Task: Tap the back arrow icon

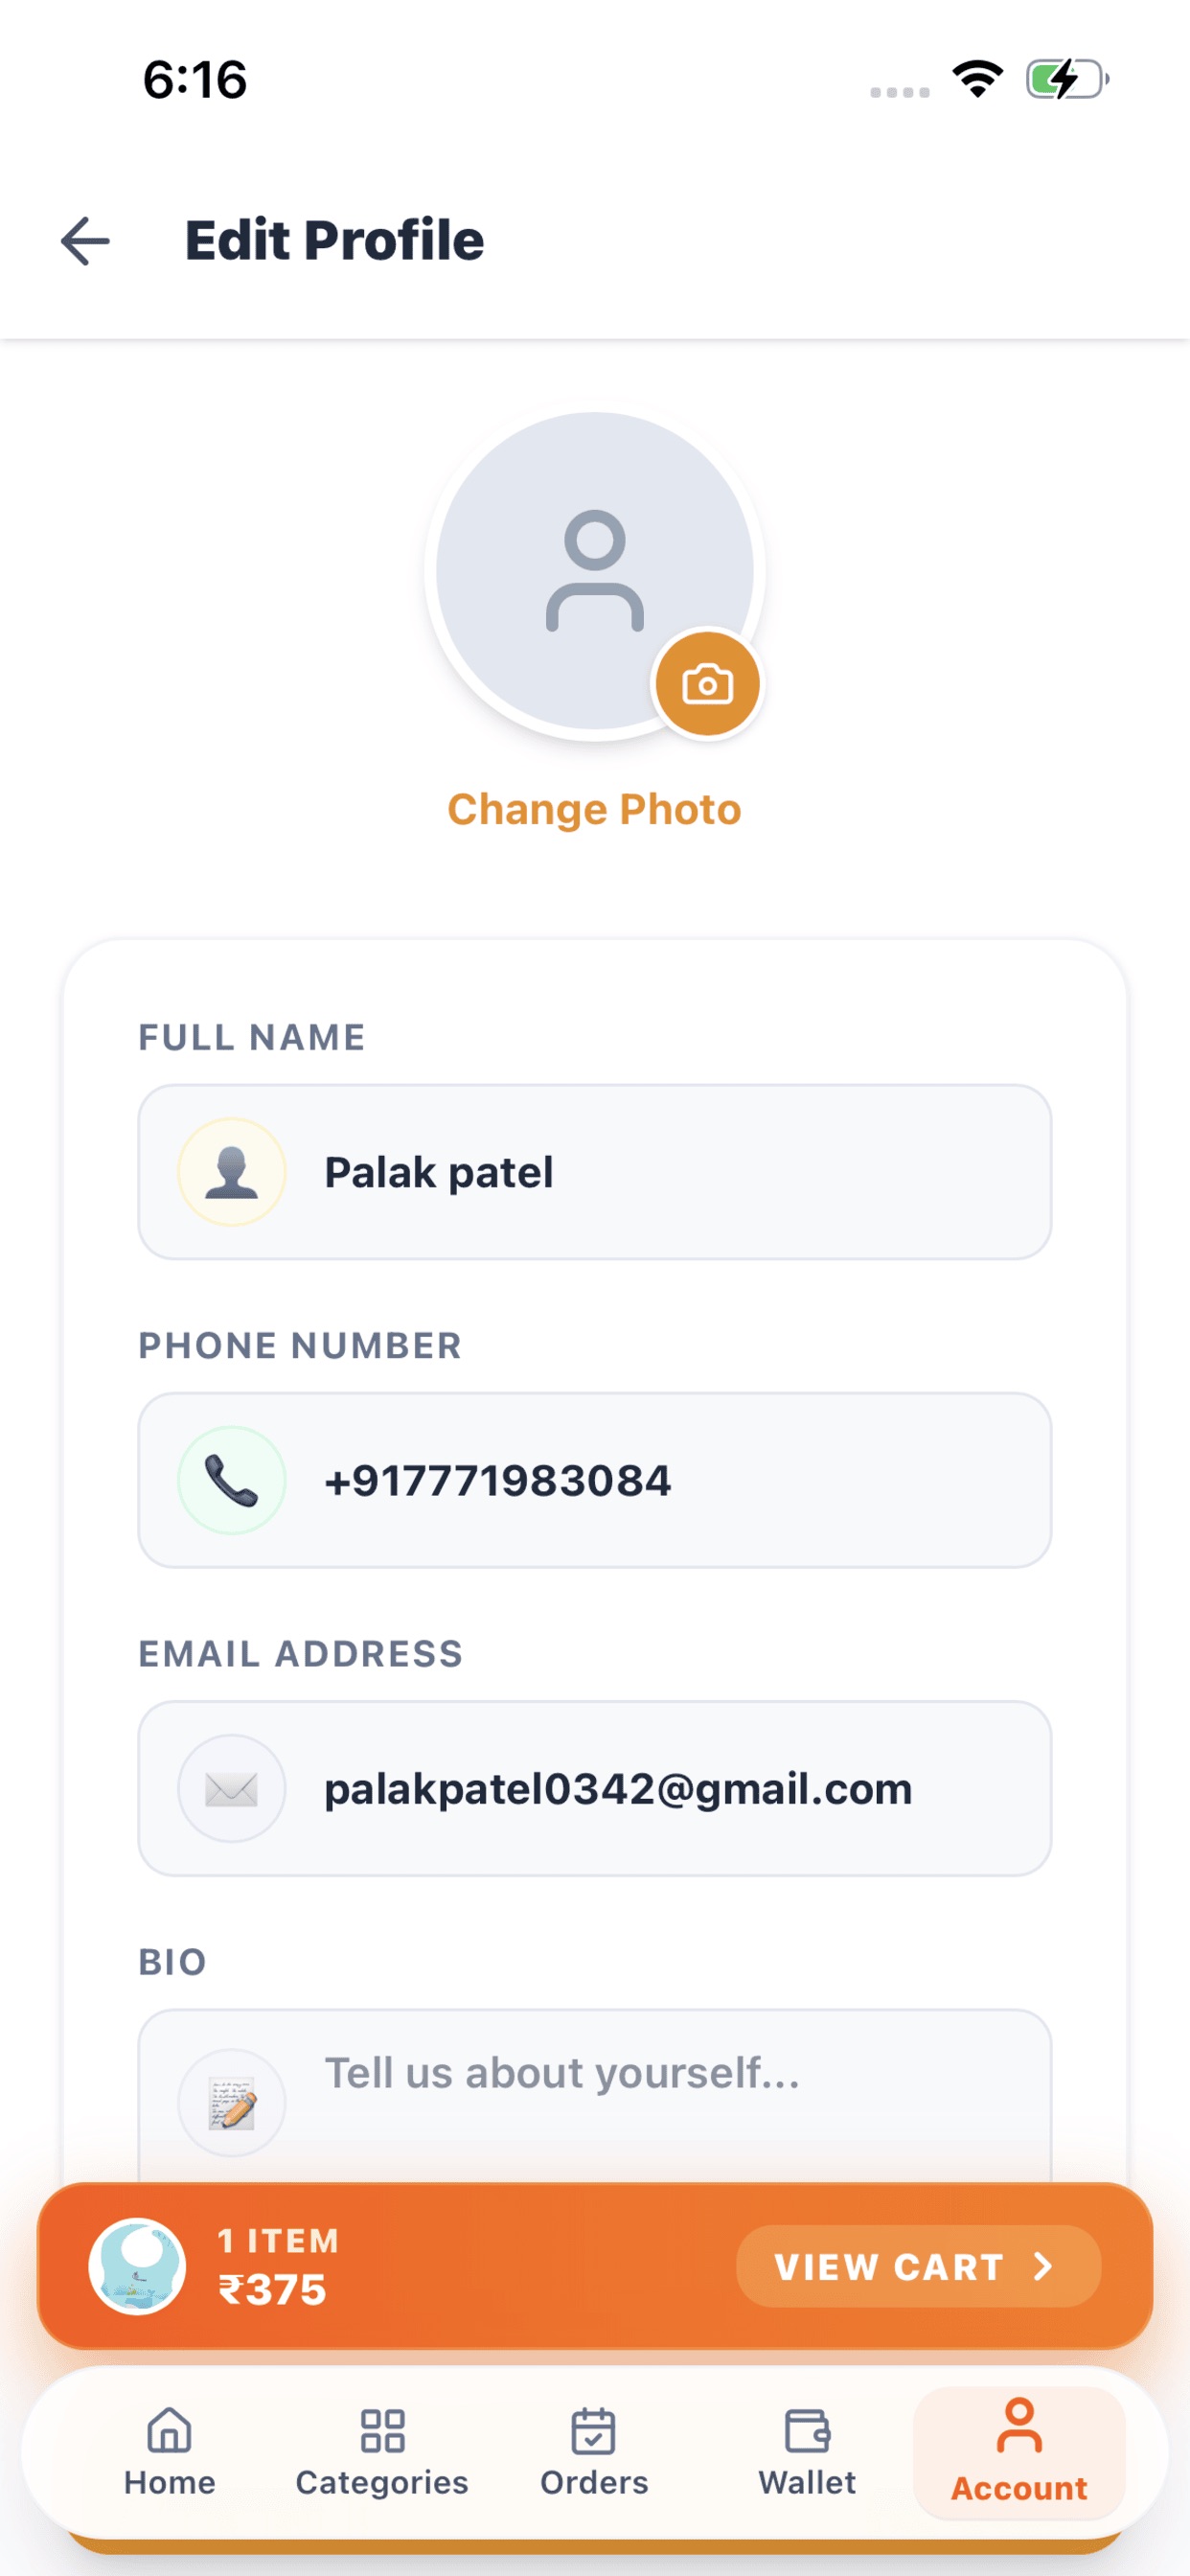Action: click(x=85, y=241)
